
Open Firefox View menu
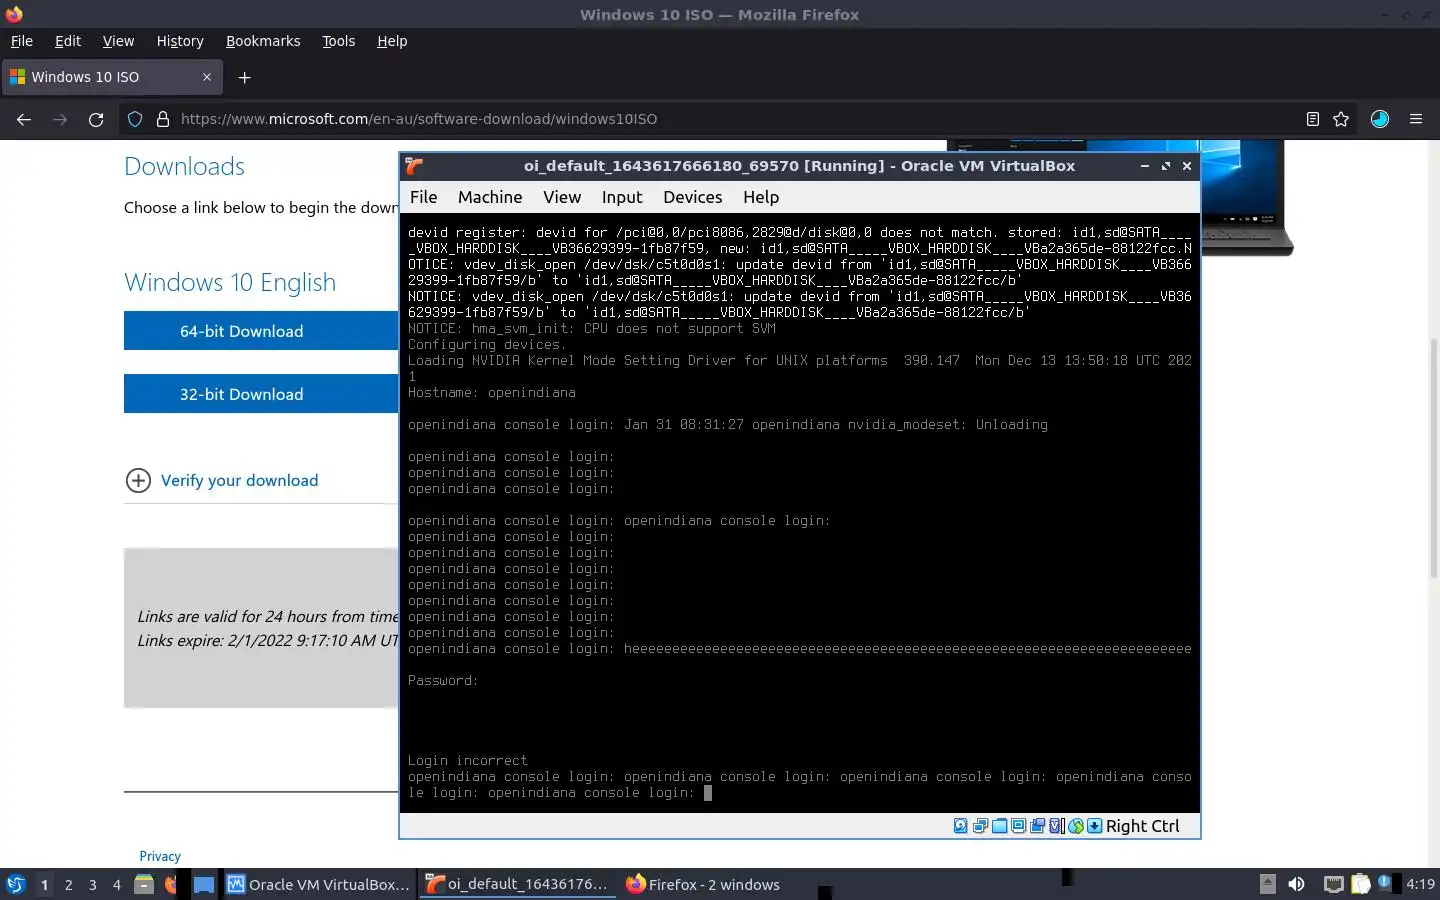tap(118, 41)
